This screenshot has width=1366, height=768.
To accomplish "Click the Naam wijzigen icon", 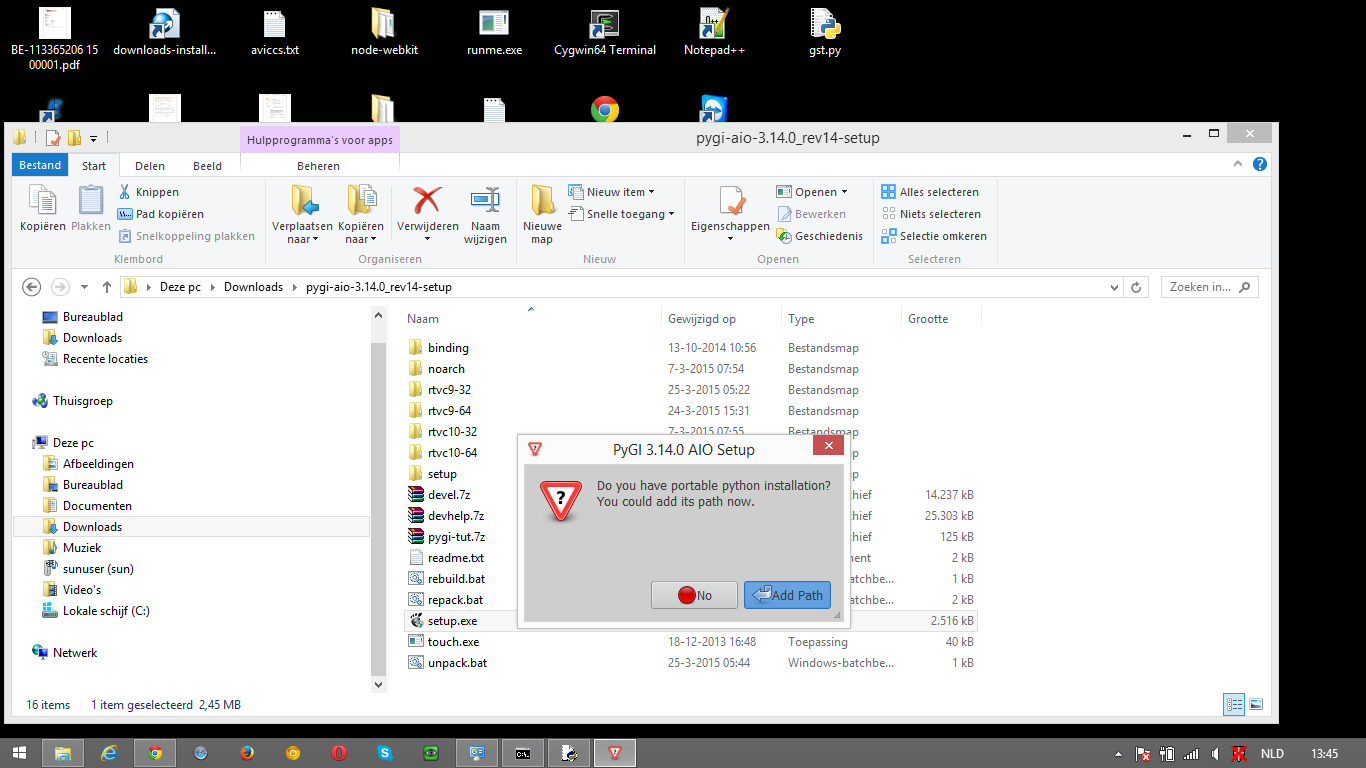I will point(485,201).
